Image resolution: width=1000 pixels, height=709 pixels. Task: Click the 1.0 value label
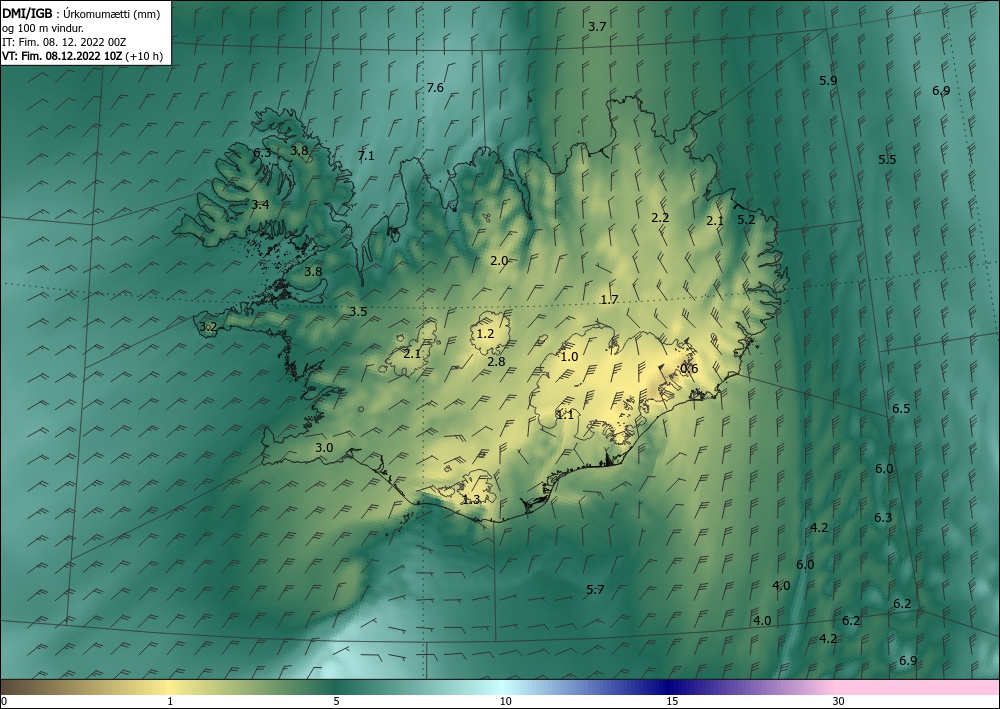coord(569,357)
